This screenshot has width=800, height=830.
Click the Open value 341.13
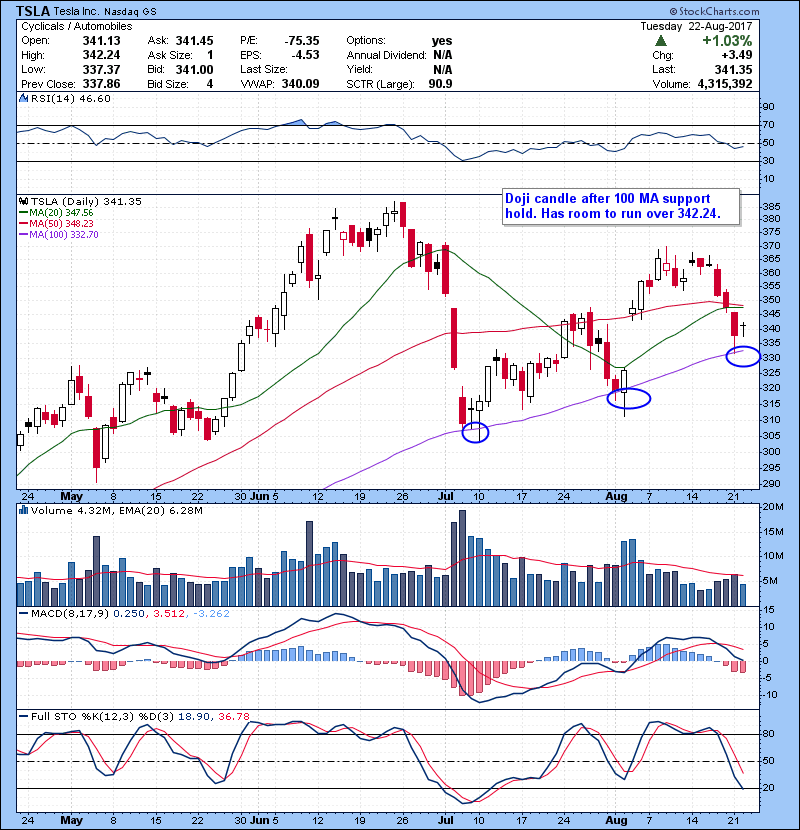pyautogui.click(x=101, y=41)
